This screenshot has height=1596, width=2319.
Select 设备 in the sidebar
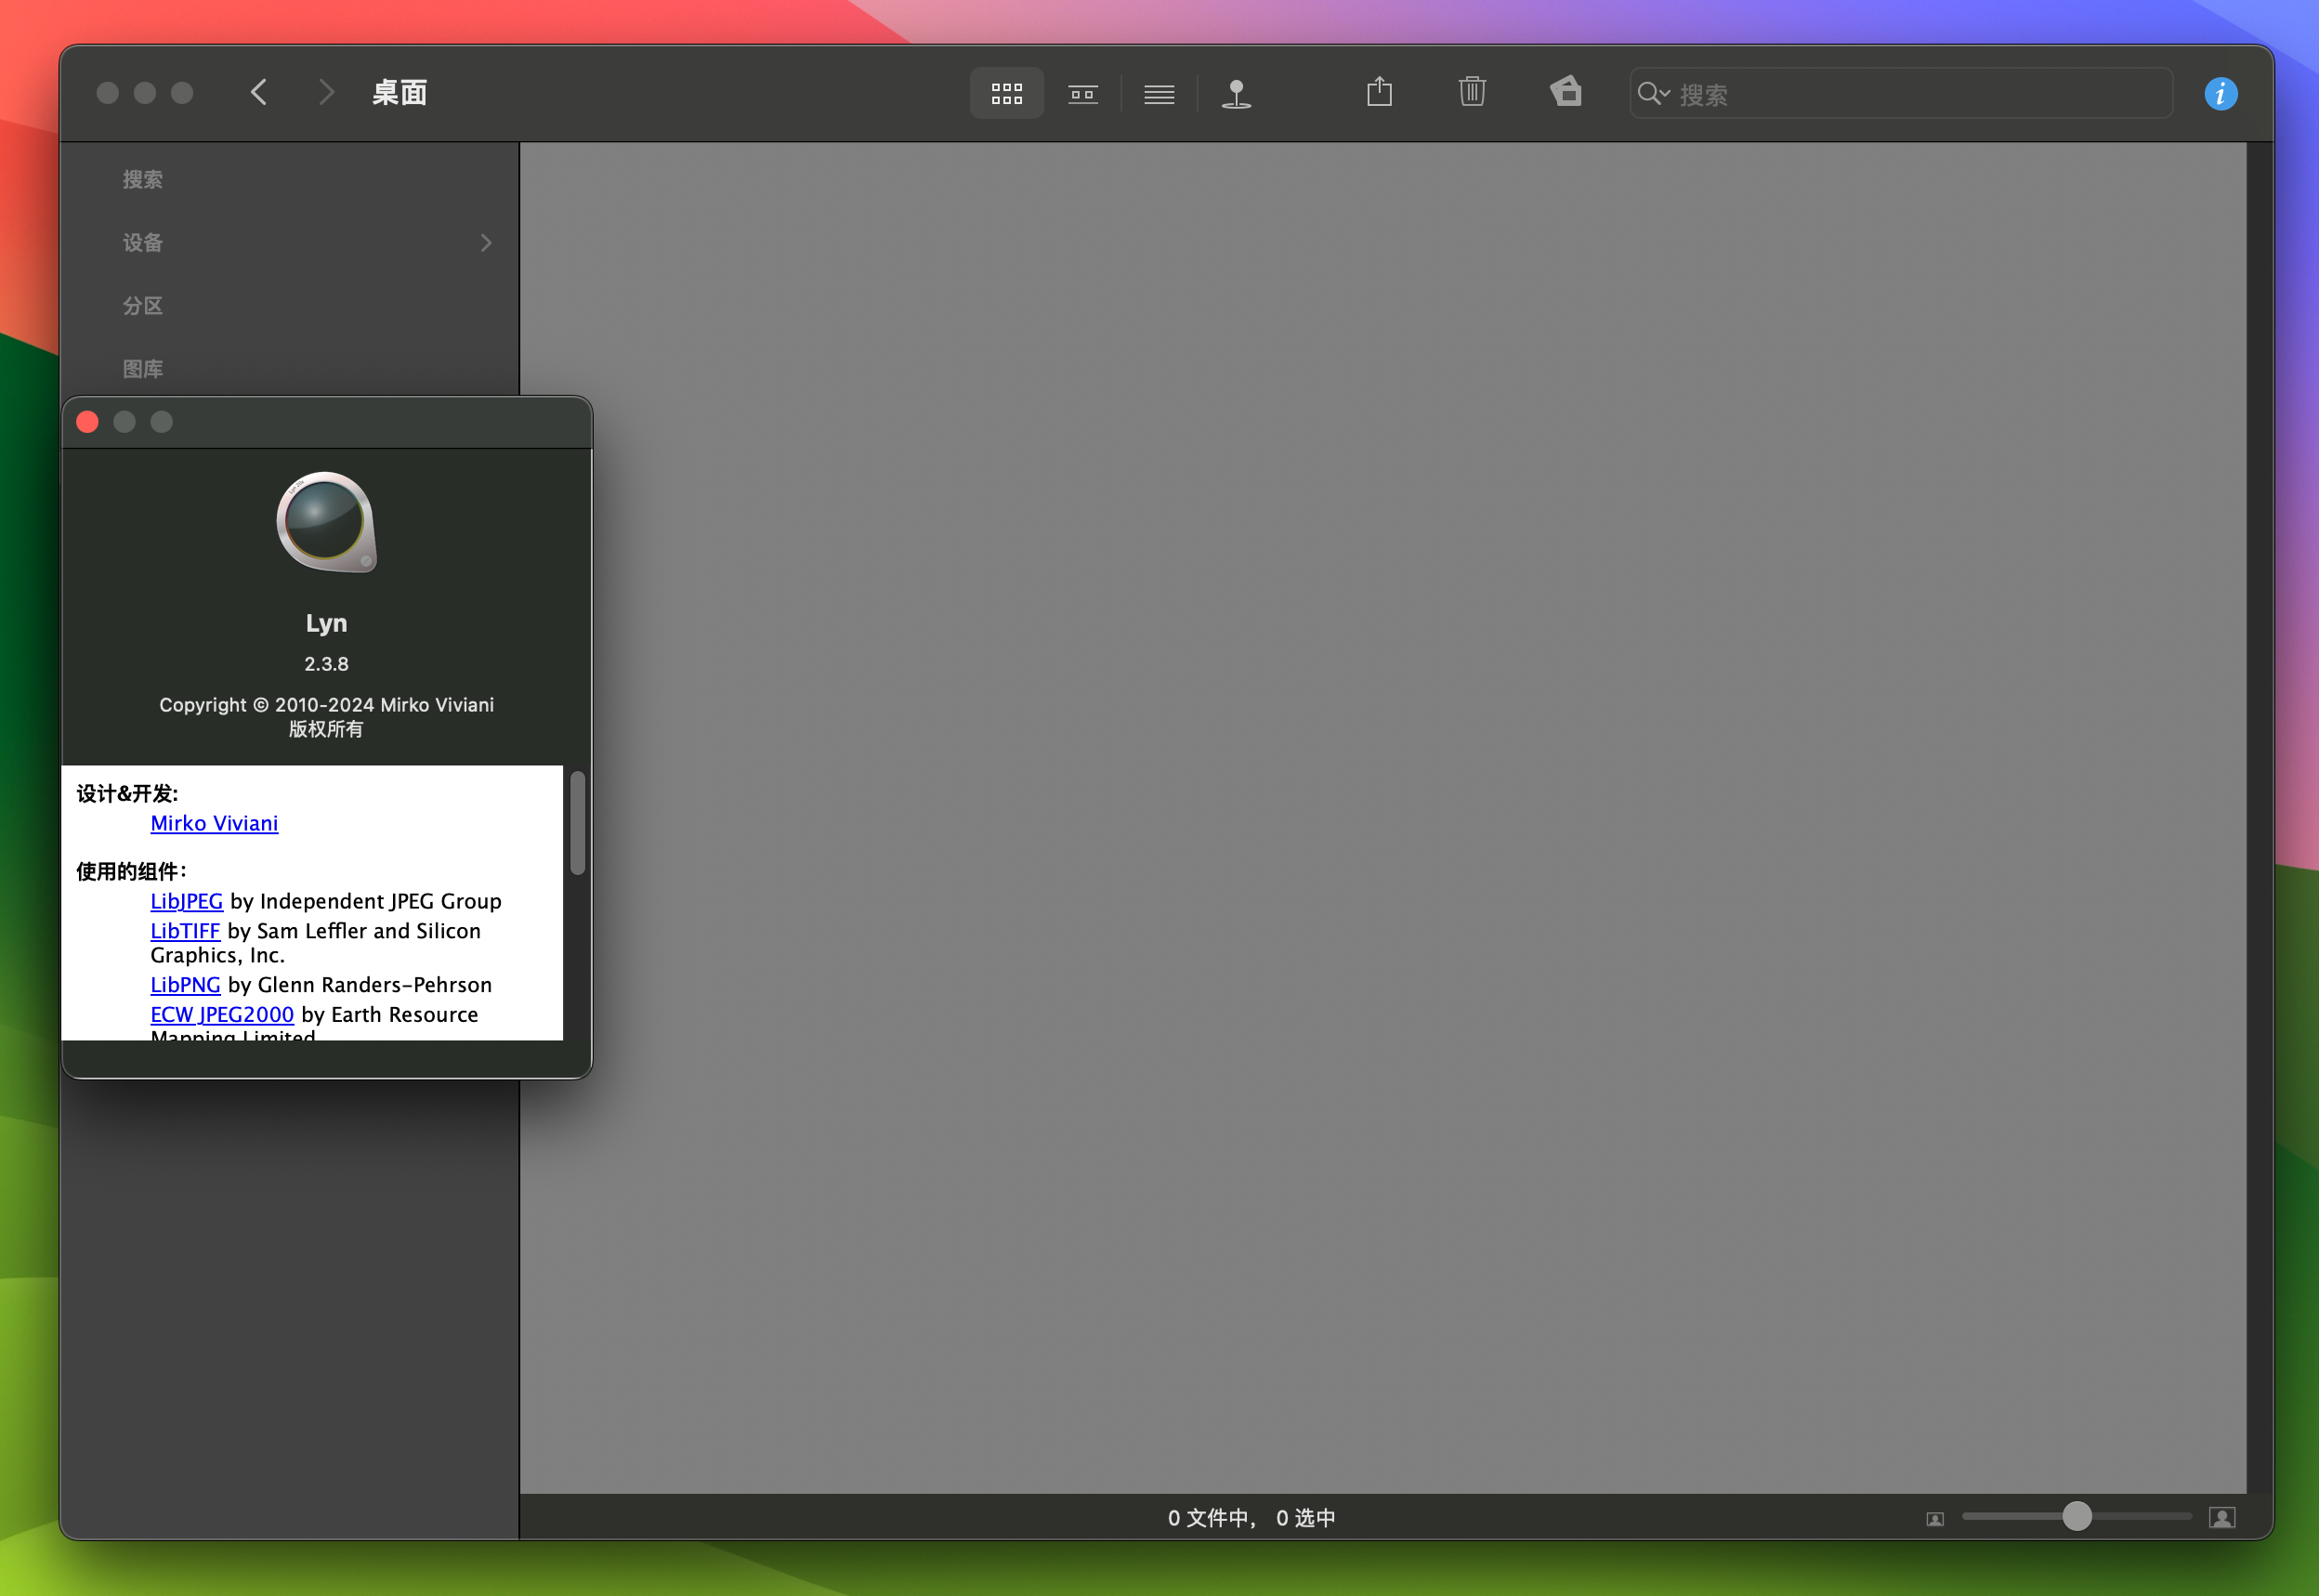pyautogui.click(x=143, y=243)
